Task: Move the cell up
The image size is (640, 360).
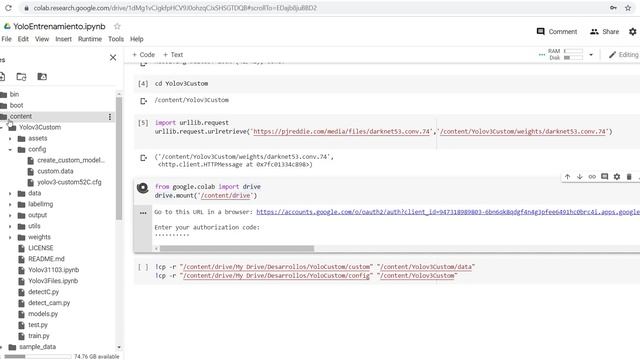Action: tap(567, 177)
